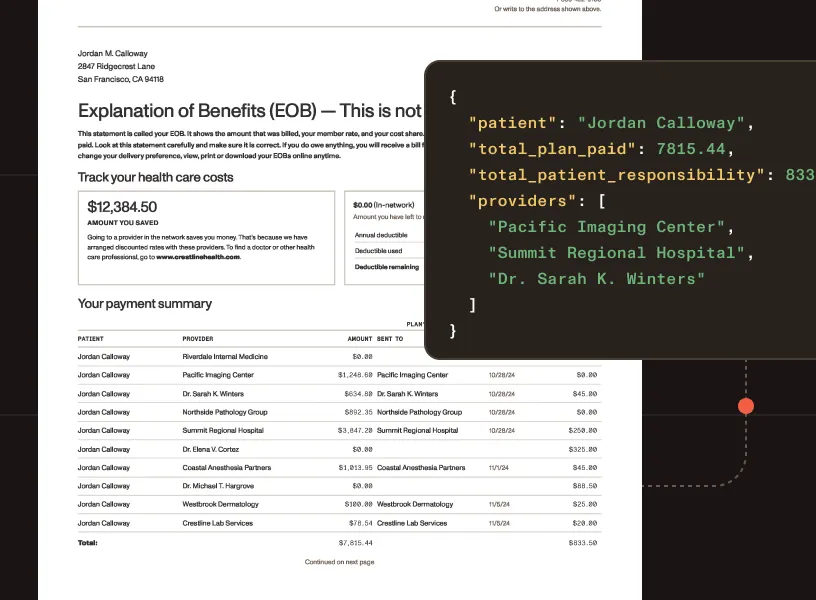816x600 pixels.
Task: Click the "total_patient_responsibility" JSON key
Action: [617, 175]
